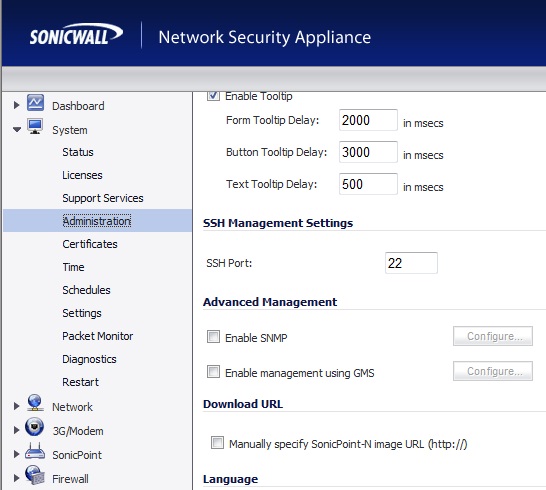Screen dimensions: 546x490
Task: Click Configure button for GMS management
Action: coord(493,371)
